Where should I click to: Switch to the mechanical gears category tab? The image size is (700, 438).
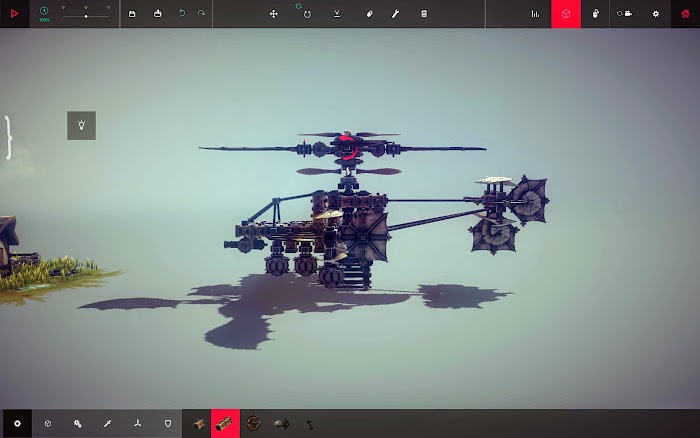click(x=78, y=423)
